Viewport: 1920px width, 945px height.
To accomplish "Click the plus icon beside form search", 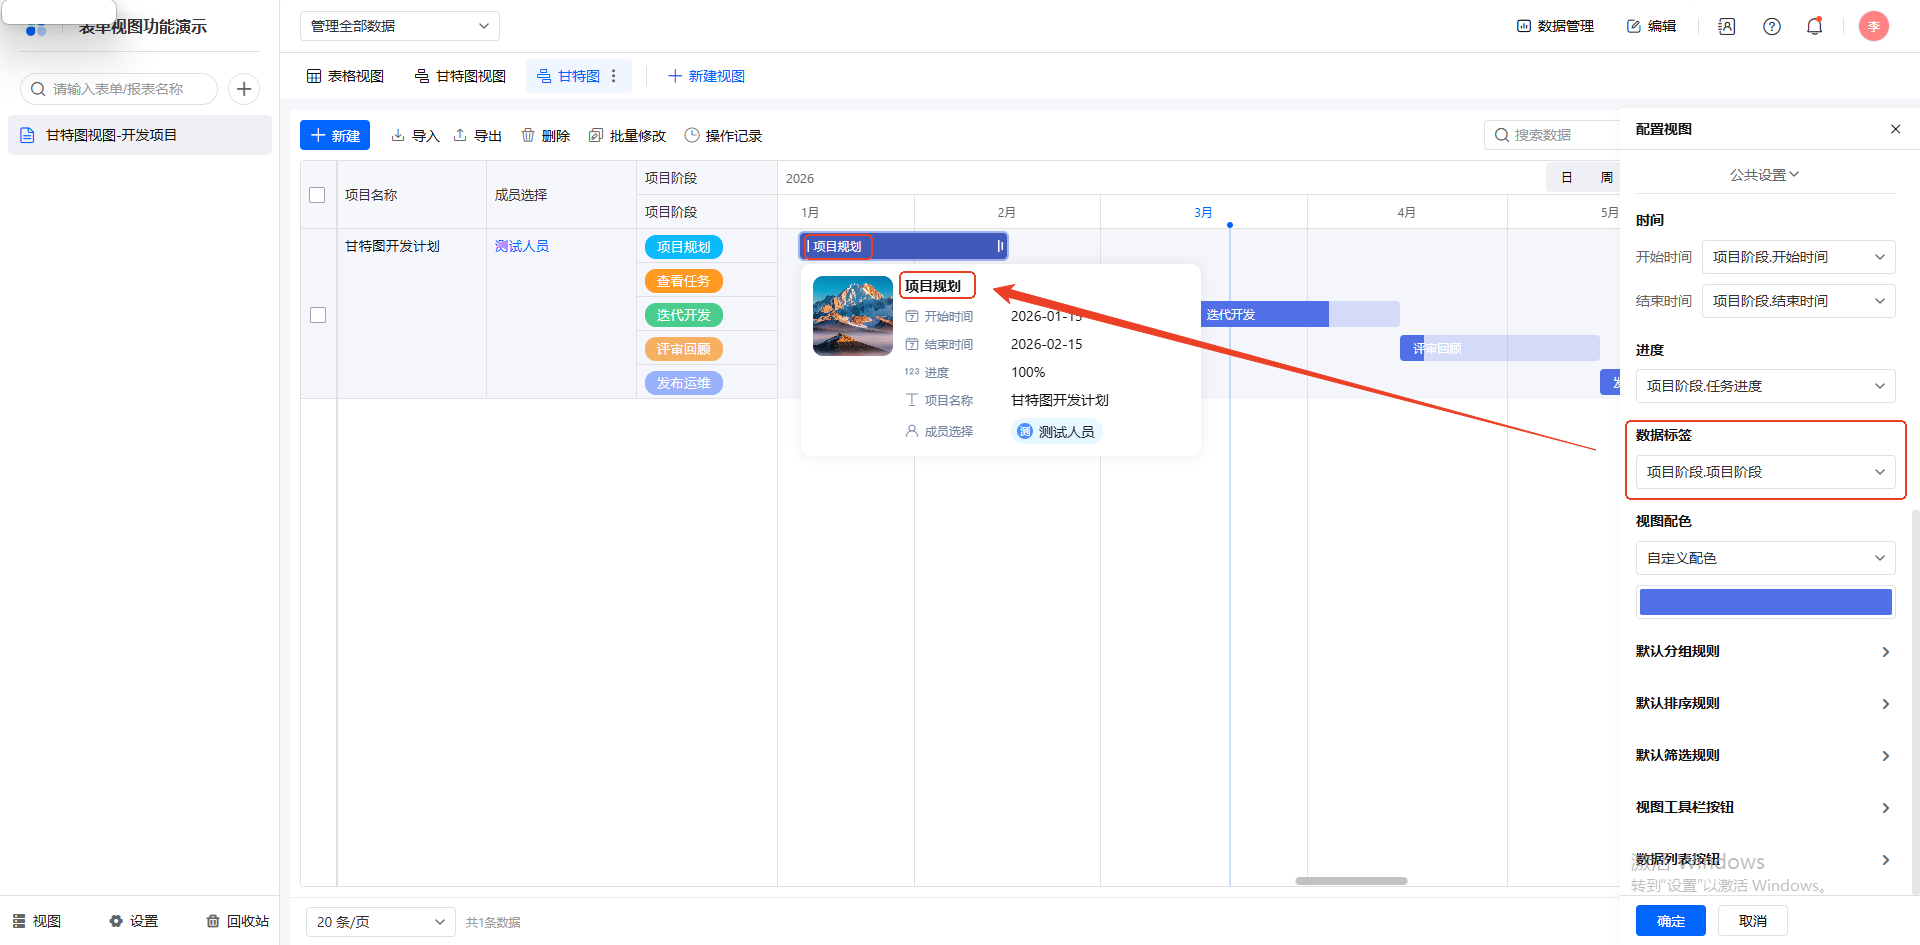I will [244, 89].
